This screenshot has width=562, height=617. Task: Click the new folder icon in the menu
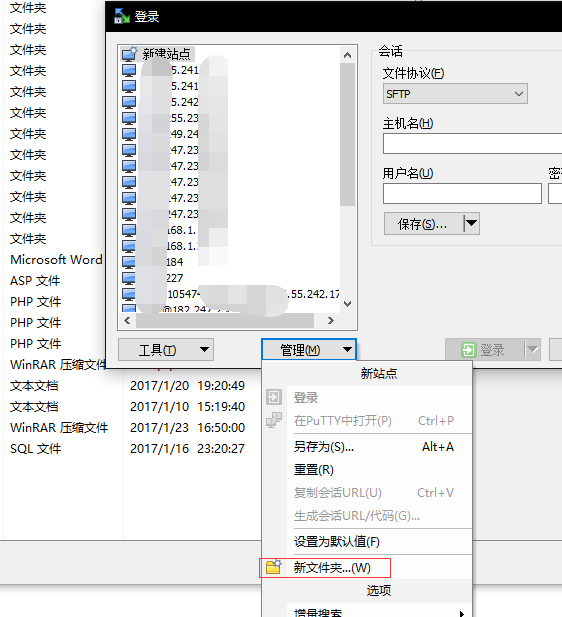click(274, 567)
